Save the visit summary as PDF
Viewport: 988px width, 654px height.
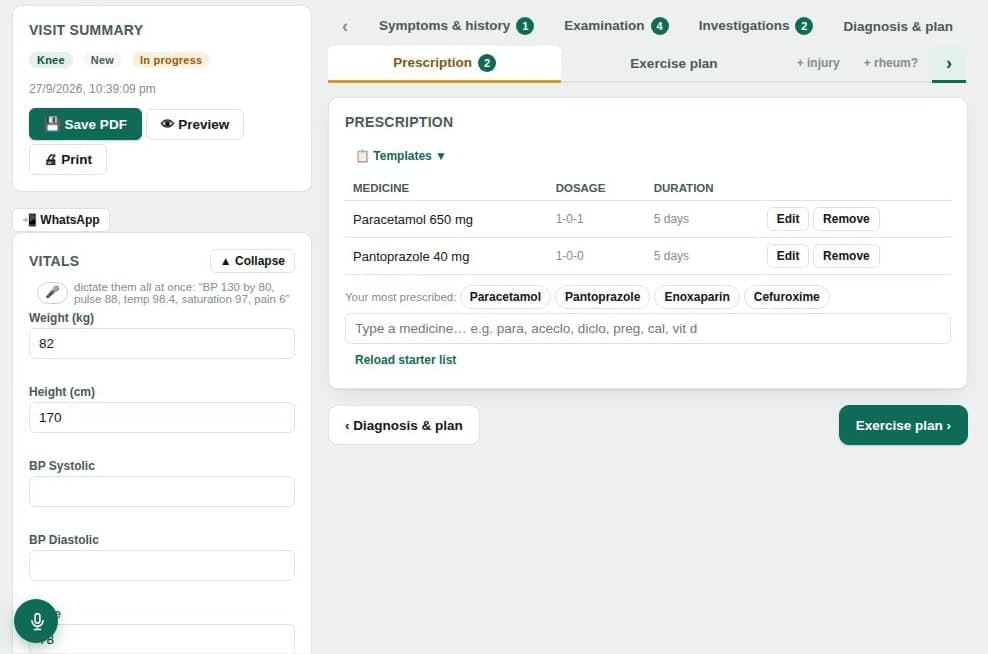[85, 124]
